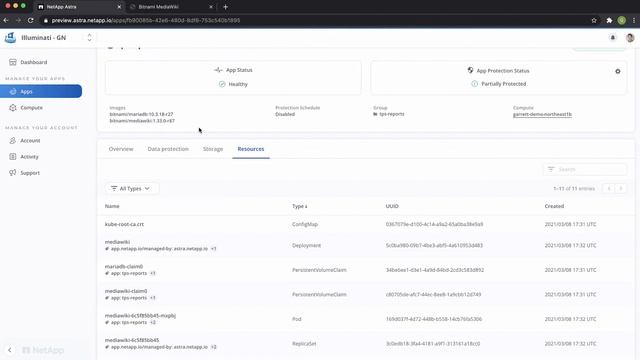640x360 pixels.
Task: Switch to the Bitnami MediaWiki browser tab
Action: click(x=171, y=7)
